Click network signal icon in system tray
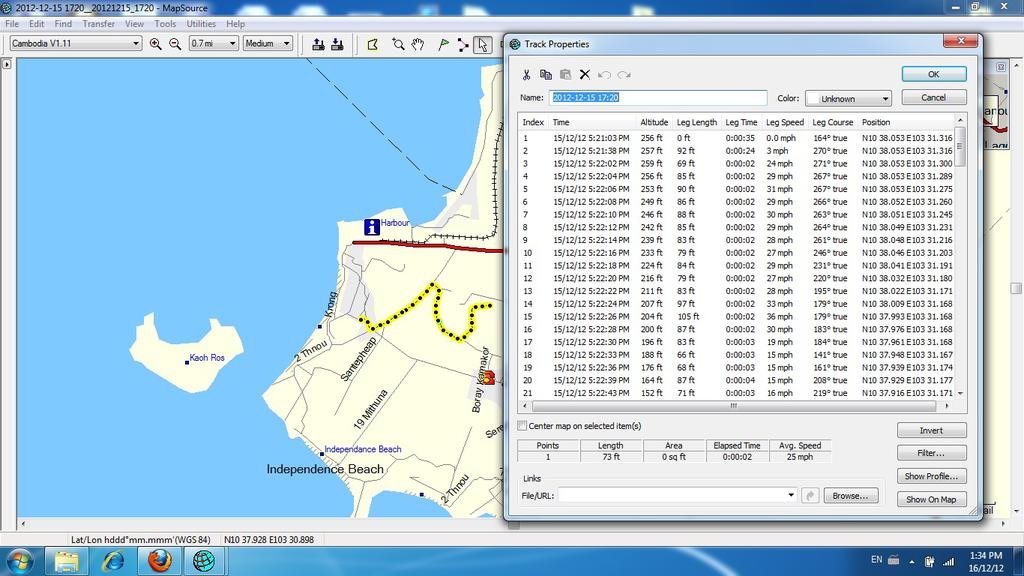1024x576 pixels. click(948, 561)
